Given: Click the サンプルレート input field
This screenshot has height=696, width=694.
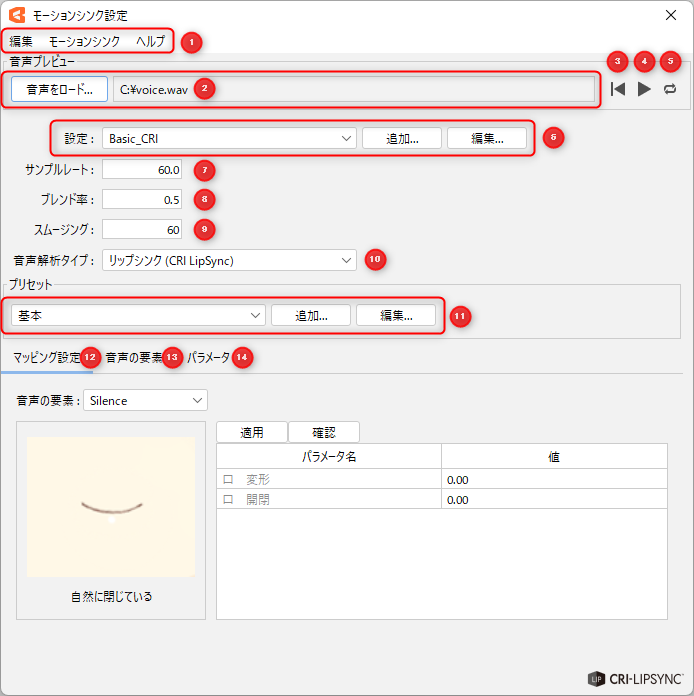Looking at the screenshot, I should pos(142,169).
